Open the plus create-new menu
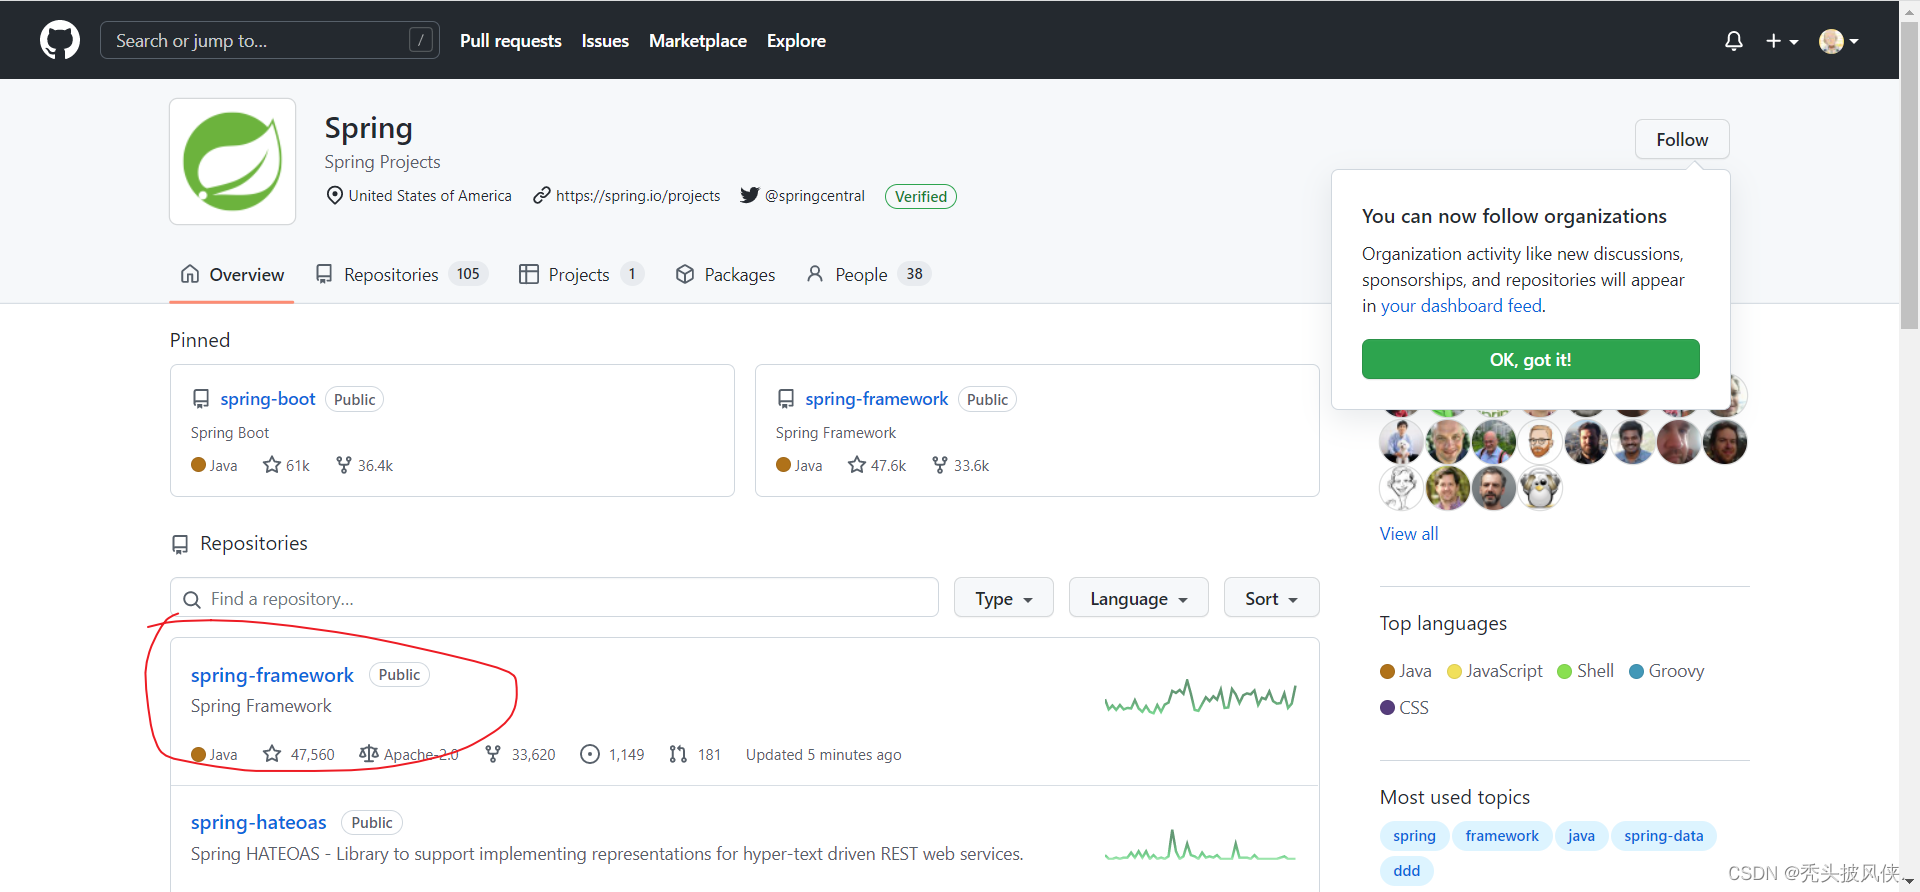Viewport: 1920px width, 892px height. point(1782,41)
